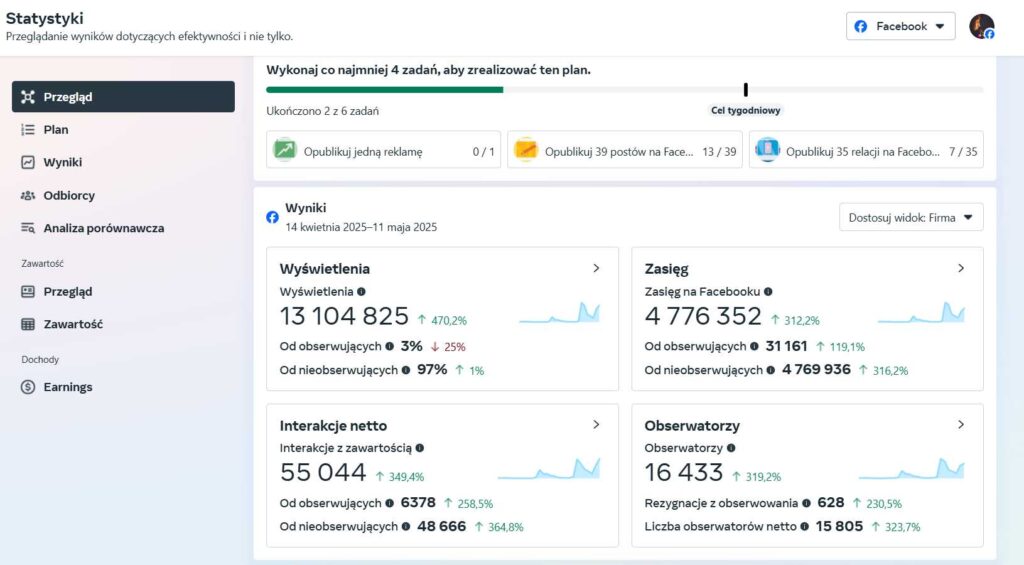Click the Cel tygodniowy marker on progress bar

[x=746, y=89]
